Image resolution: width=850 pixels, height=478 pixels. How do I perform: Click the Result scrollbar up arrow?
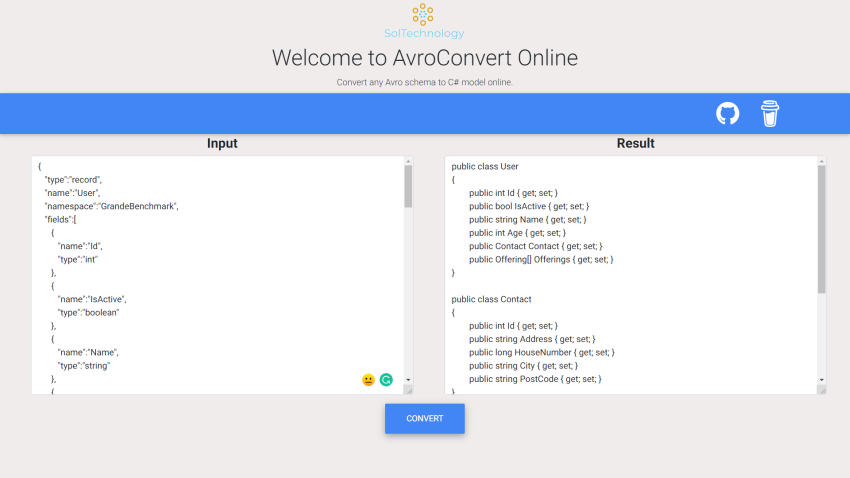(x=821, y=161)
